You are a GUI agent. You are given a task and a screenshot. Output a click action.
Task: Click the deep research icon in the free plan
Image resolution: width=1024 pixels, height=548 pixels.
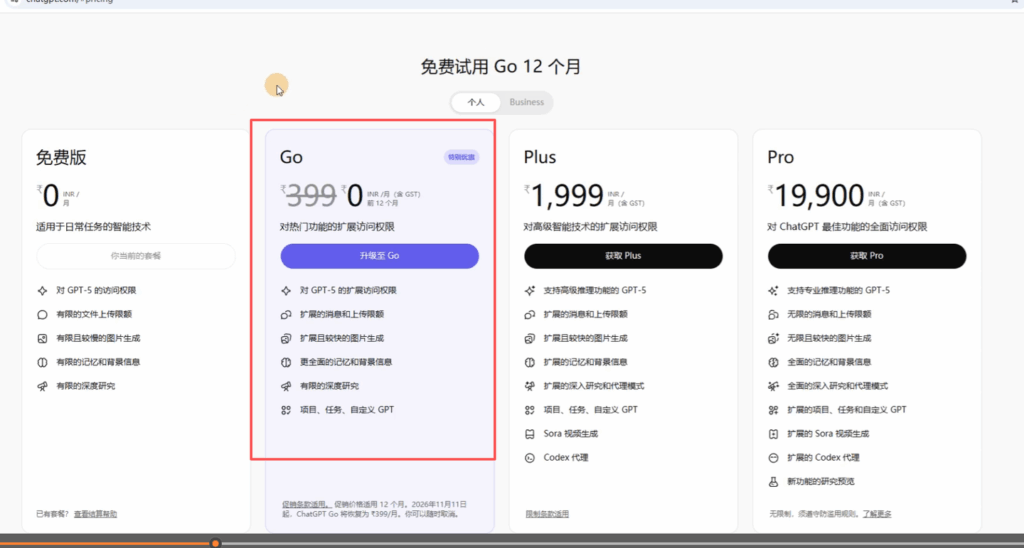coord(42,386)
